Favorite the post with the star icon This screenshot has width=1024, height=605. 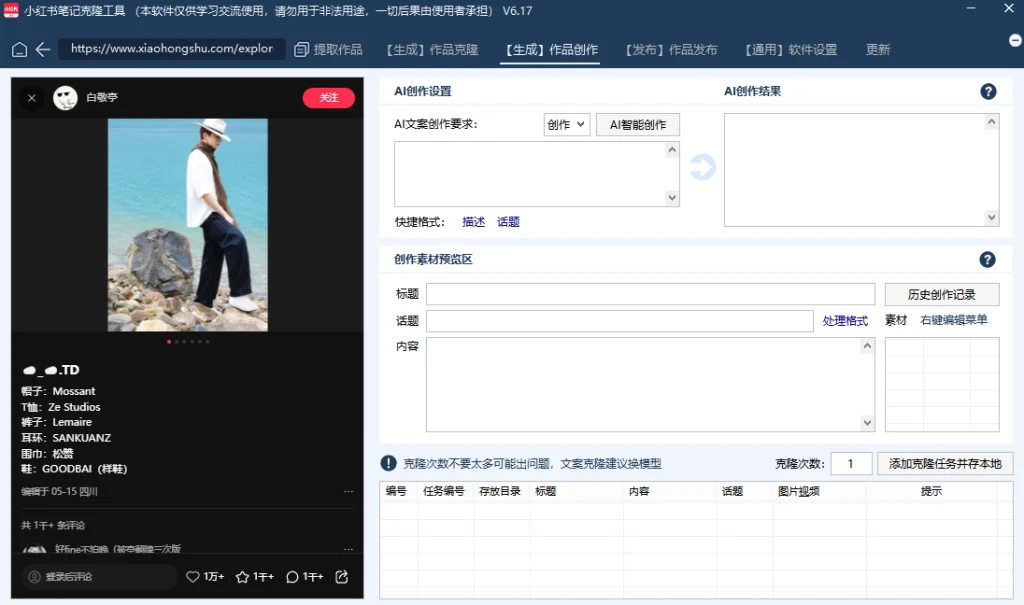(242, 577)
